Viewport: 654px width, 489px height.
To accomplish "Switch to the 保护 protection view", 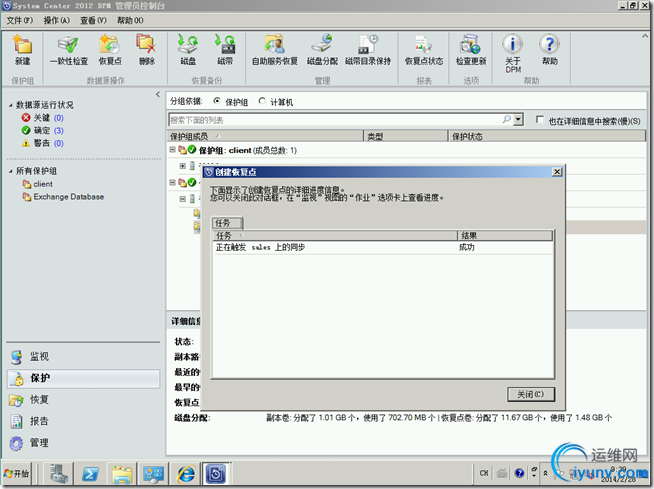I will [83, 378].
